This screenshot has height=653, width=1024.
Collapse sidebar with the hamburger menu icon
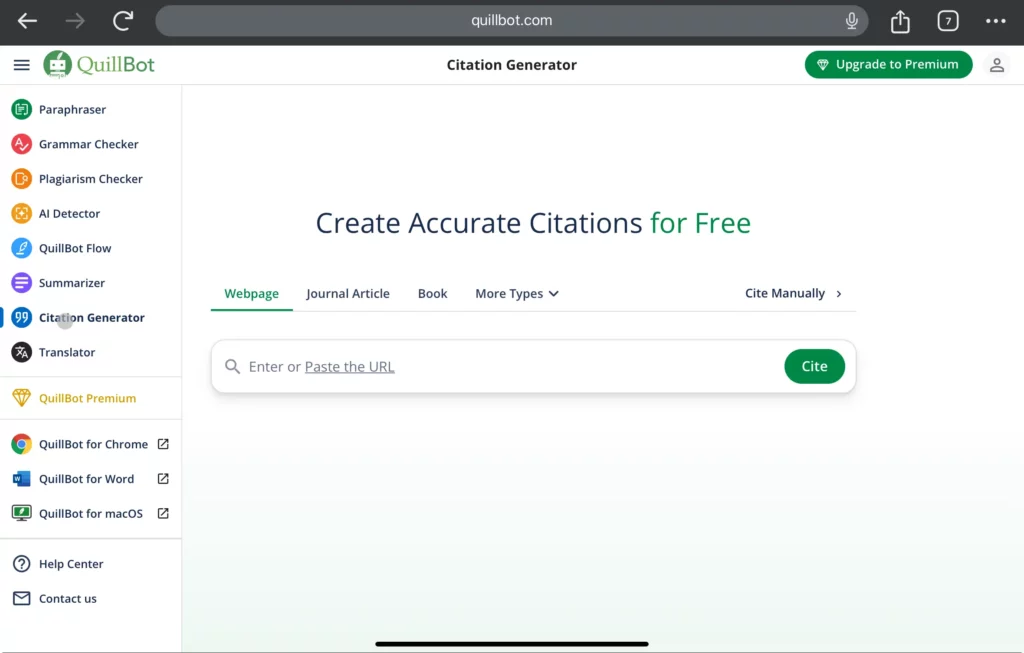pos(22,65)
